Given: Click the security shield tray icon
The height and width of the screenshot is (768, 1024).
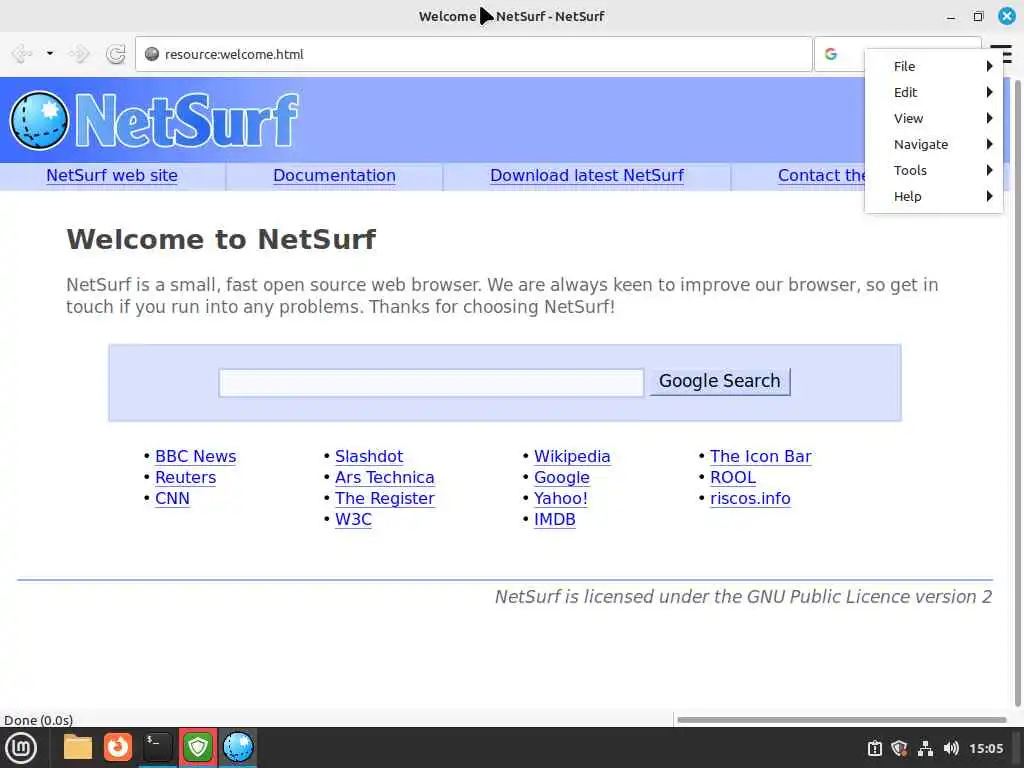Looking at the screenshot, I should (899, 748).
